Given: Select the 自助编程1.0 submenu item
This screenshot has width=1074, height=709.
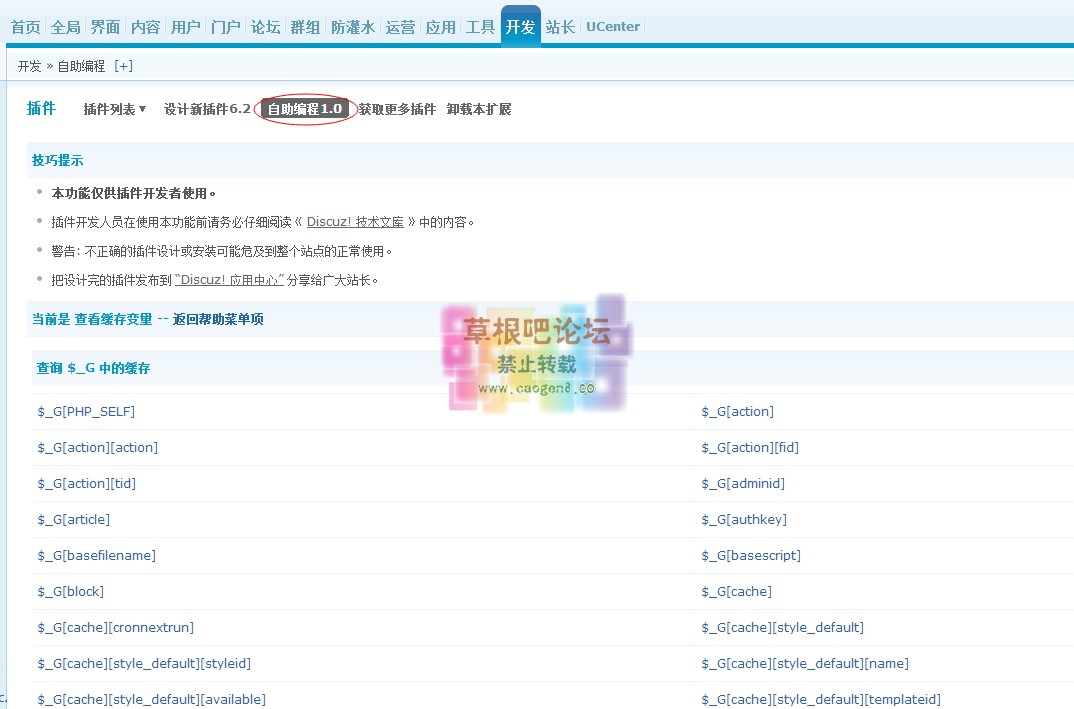Looking at the screenshot, I should 305,109.
